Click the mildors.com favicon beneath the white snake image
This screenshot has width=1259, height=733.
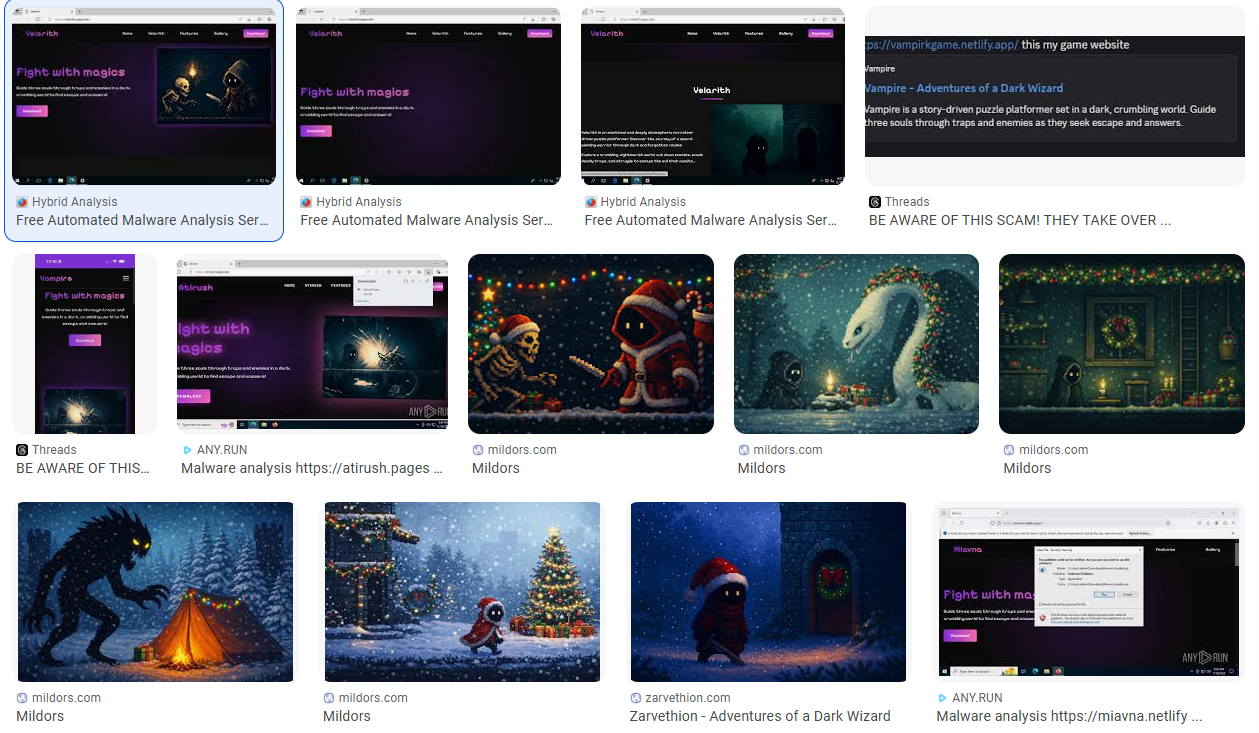[743, 450]
